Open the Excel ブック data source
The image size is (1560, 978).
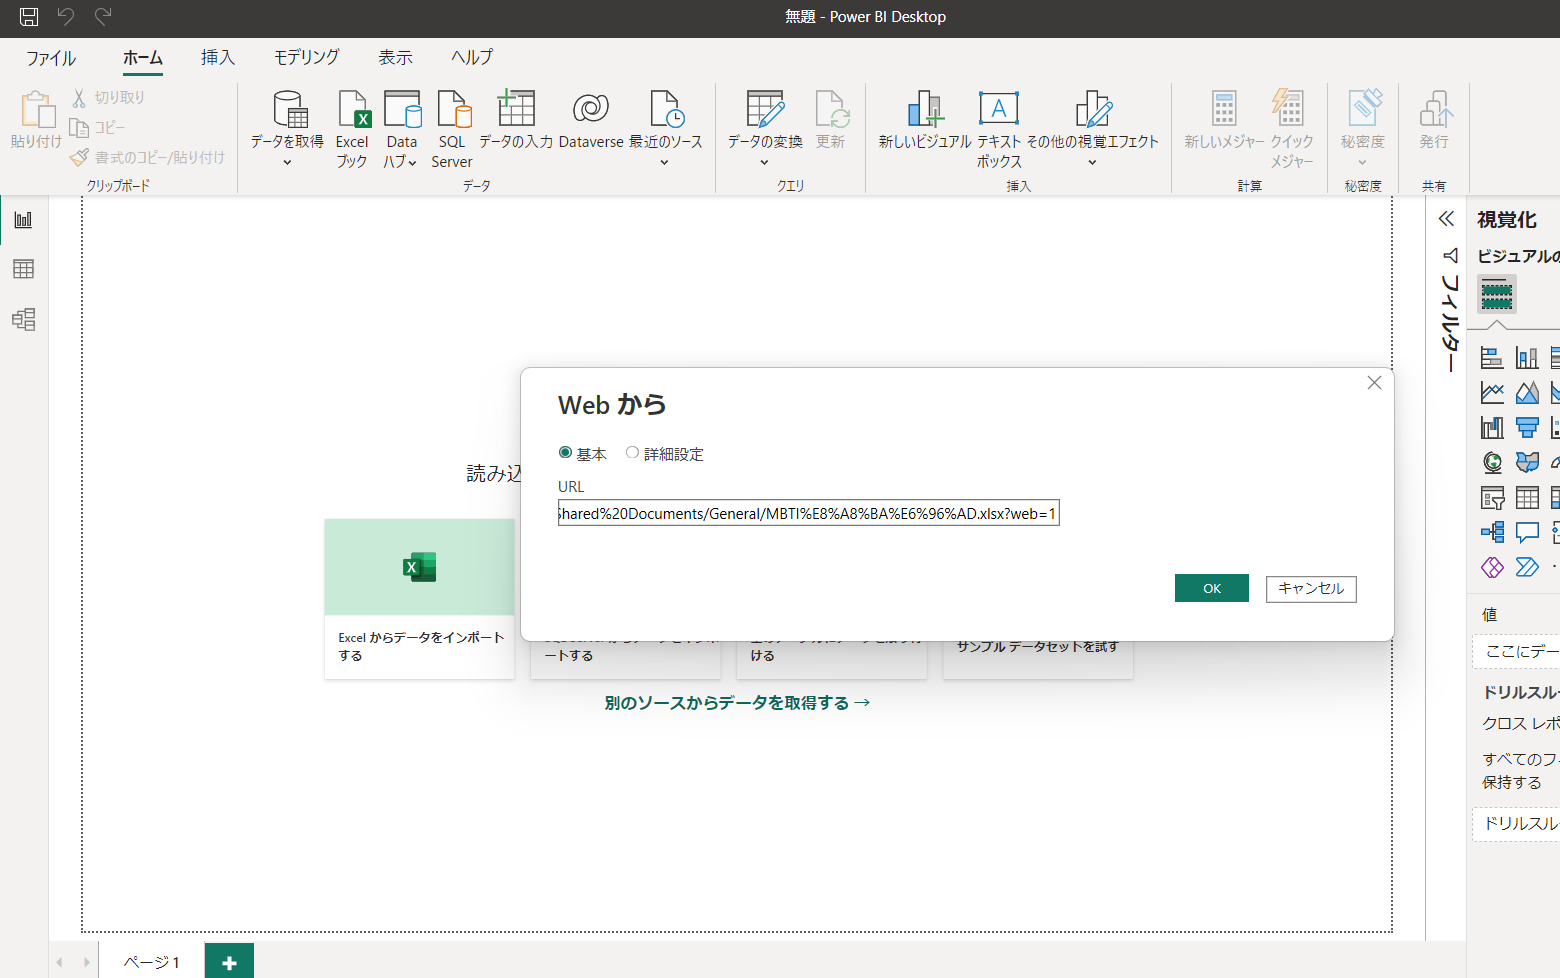[352, 129]
